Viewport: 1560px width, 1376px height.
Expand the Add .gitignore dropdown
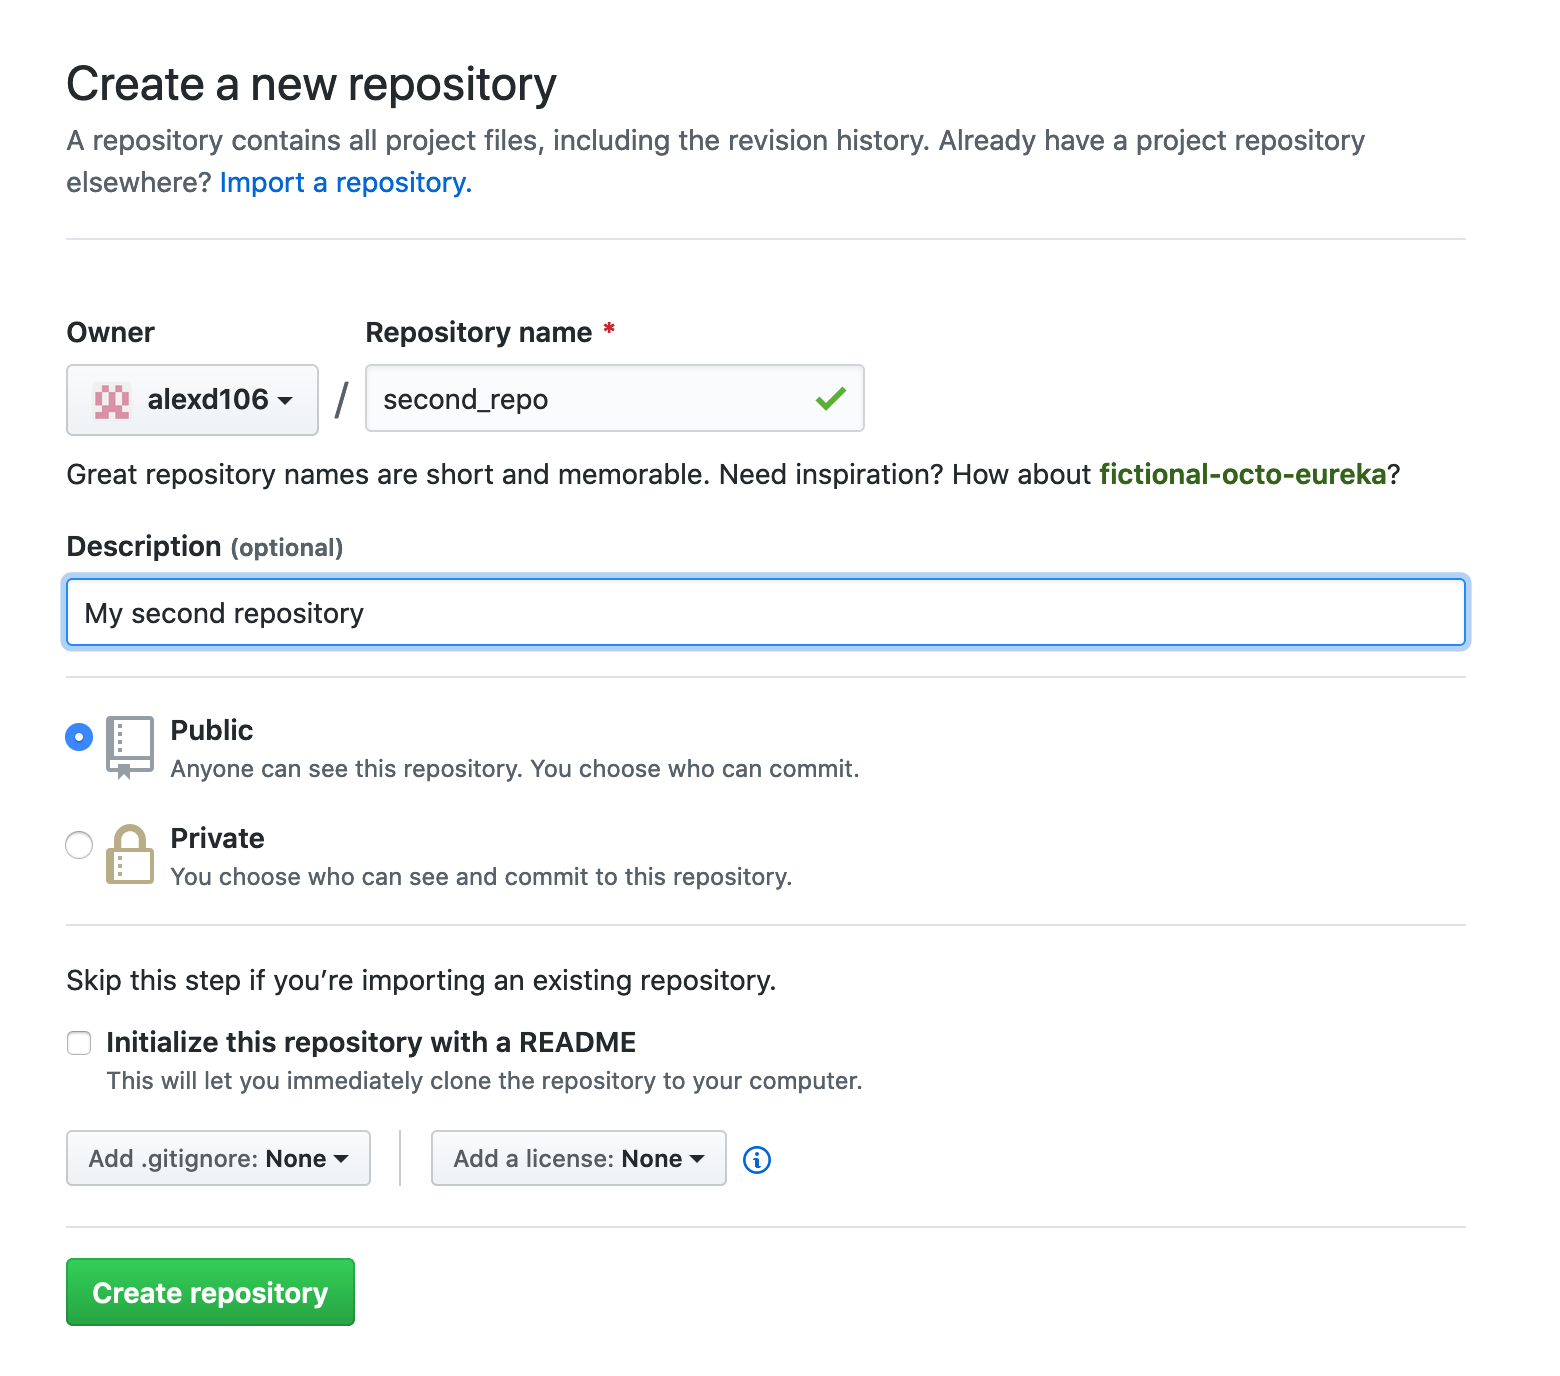pyautogui.click(x=218, y=1158)
